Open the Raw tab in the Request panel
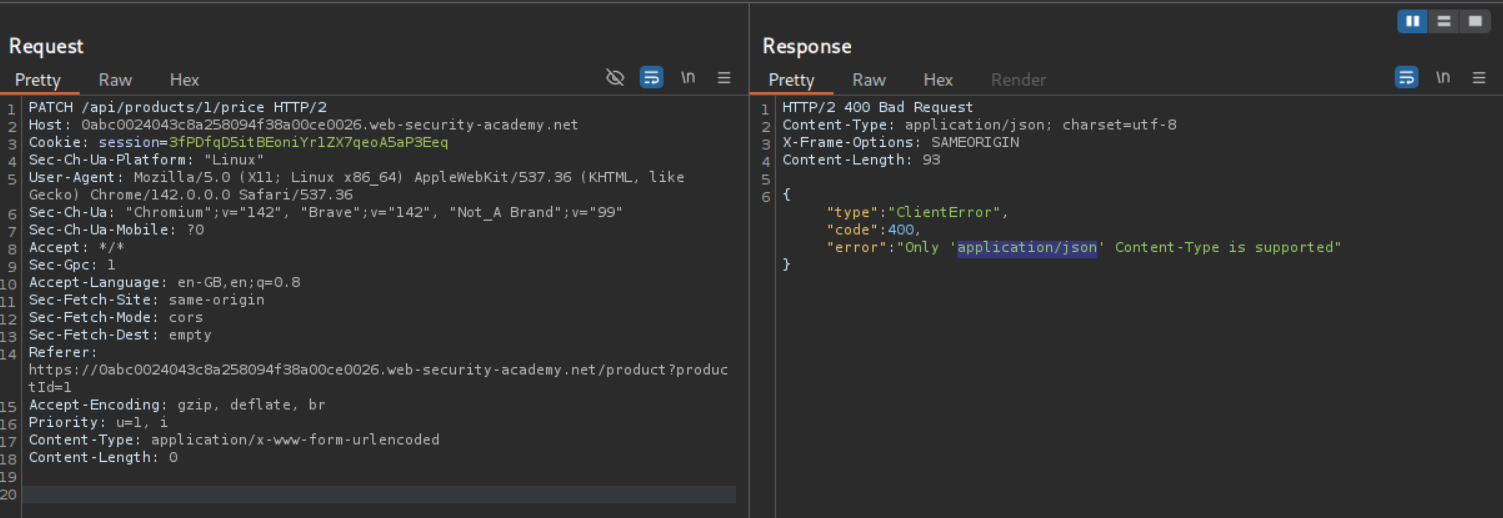 pos(115,80)
